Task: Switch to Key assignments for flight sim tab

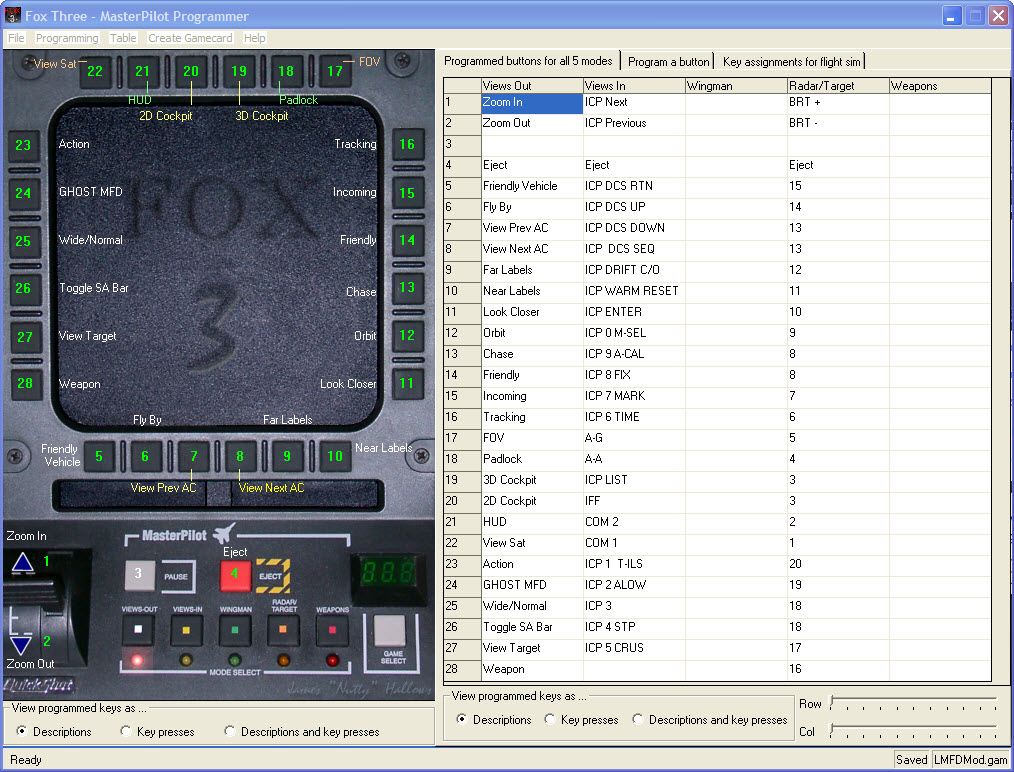Action: pos(792,62)
